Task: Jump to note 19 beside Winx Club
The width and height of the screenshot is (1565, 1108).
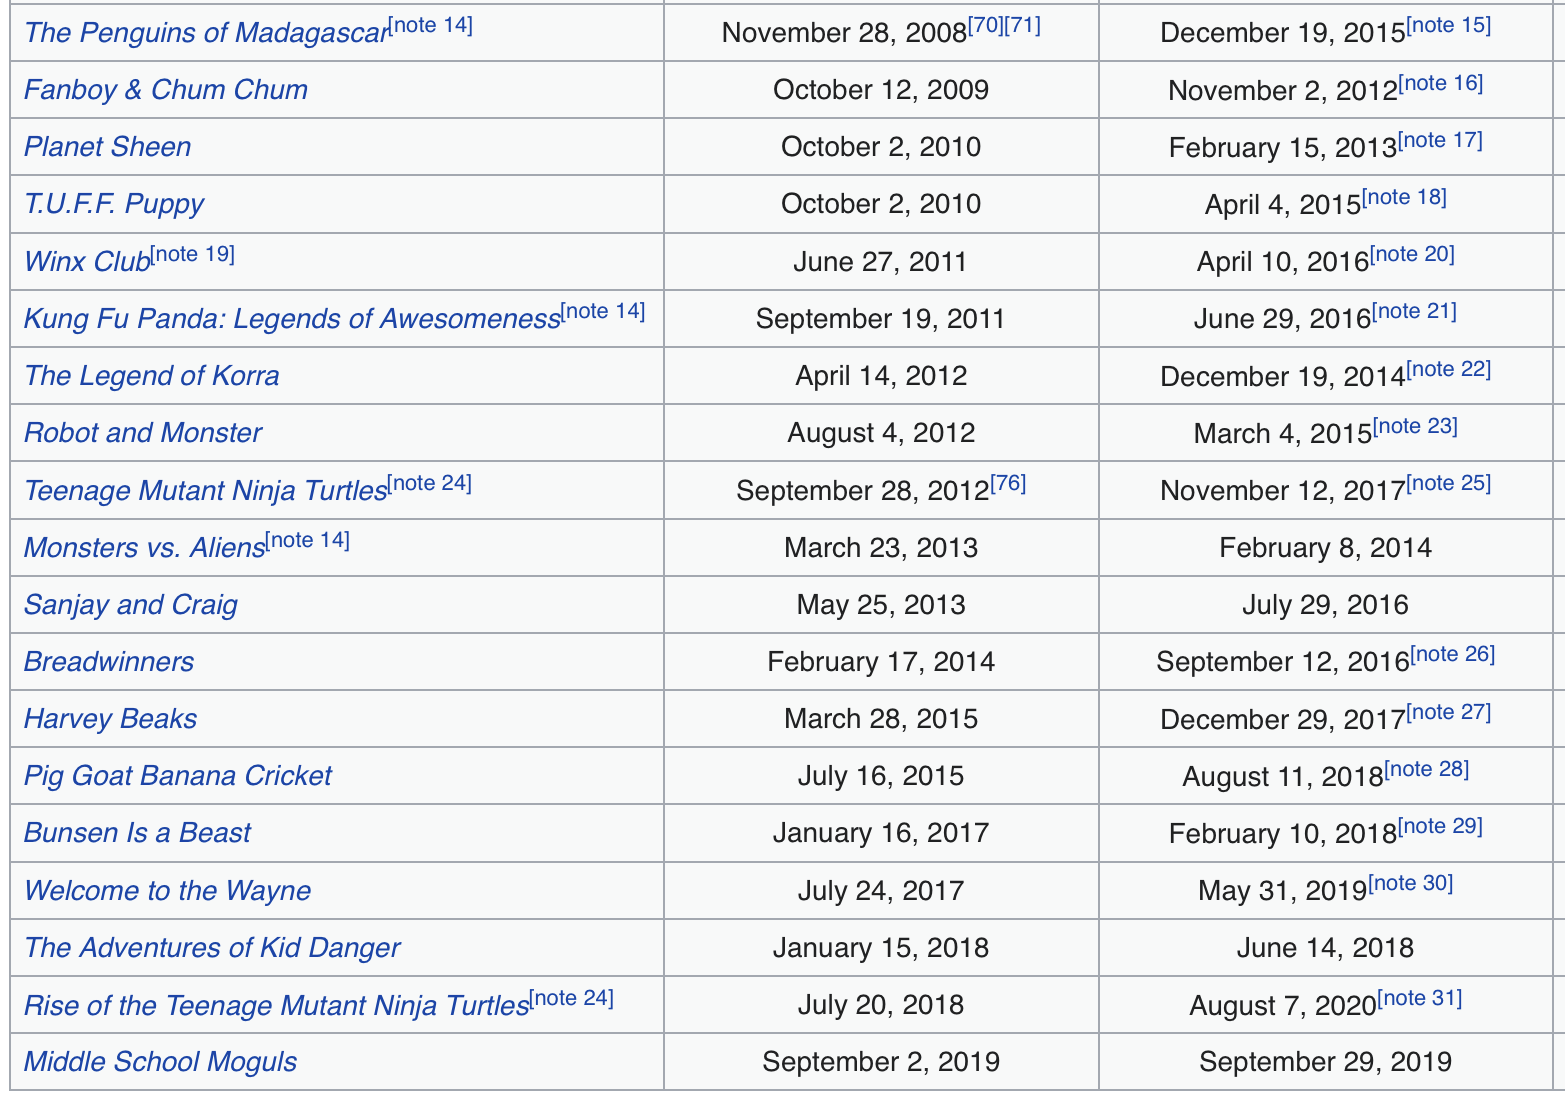Action: 193,254
